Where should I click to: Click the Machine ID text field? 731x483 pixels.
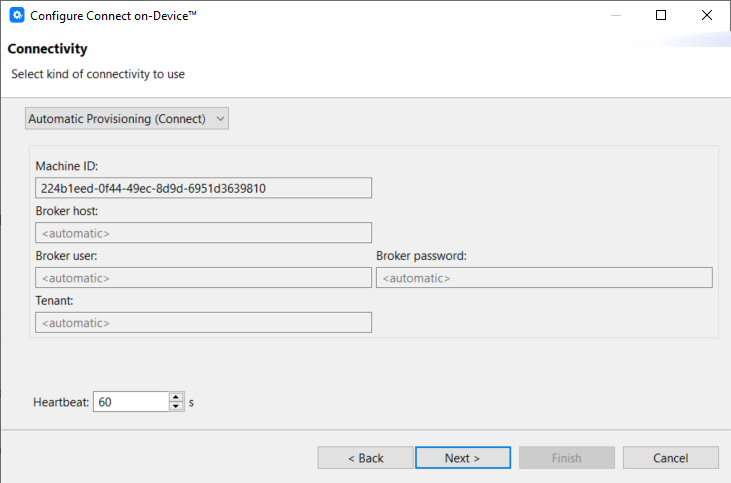tap(203, 188)
